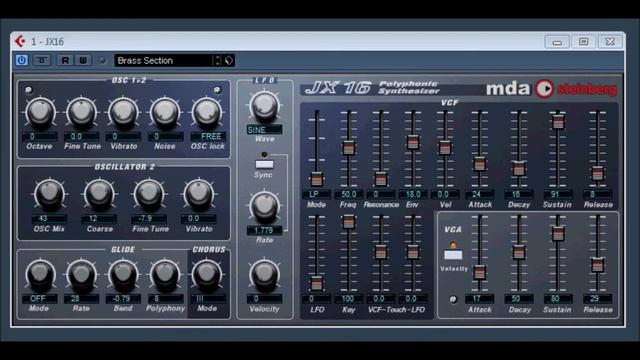
Task: Click the R read automation button
Action: pos(65,60)
